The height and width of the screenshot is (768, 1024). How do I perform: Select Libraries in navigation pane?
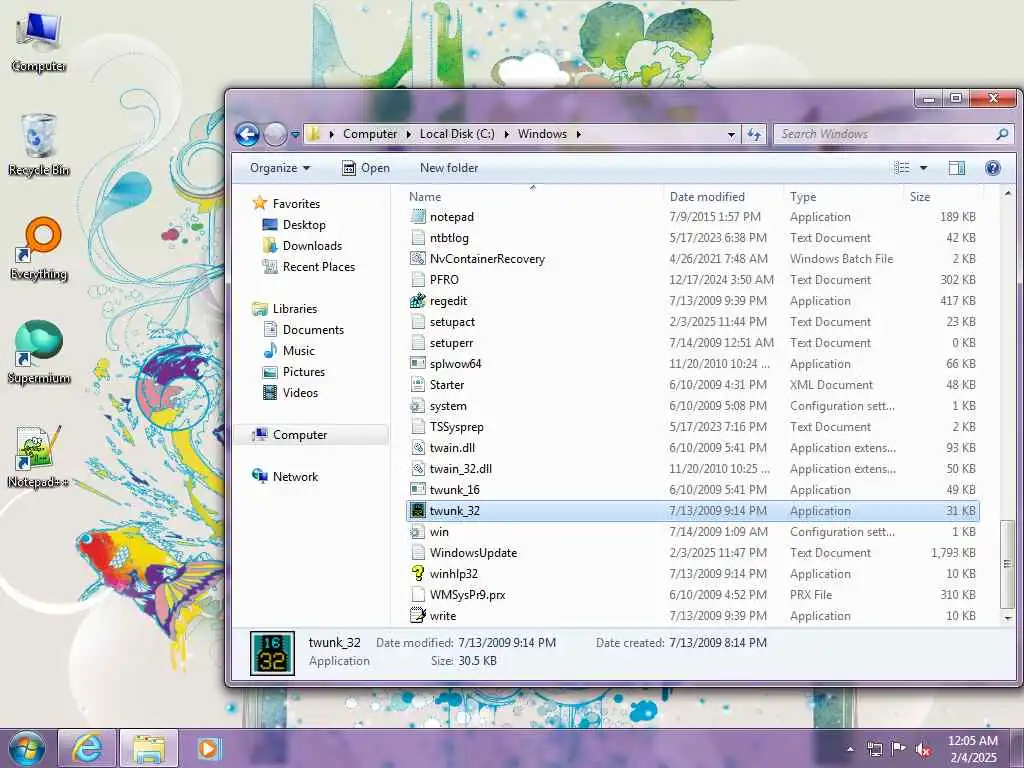pyautogui.click(x=285, y=309)
